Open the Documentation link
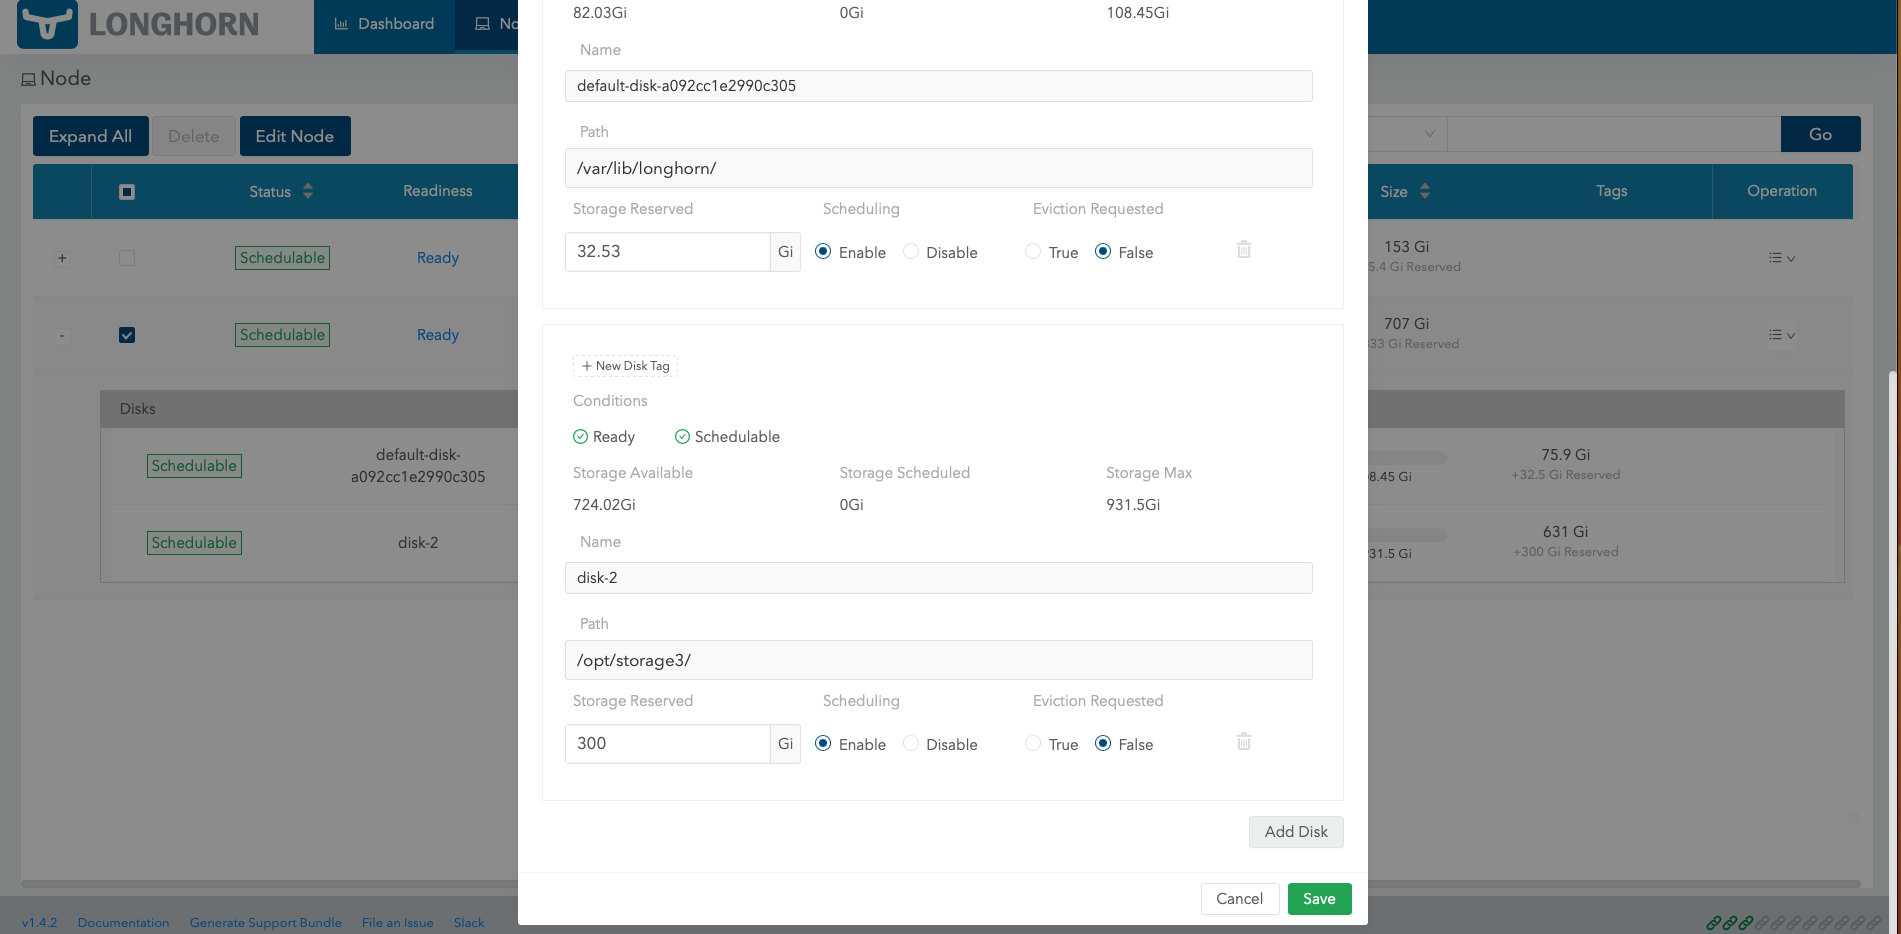The height and width of the screenshot is (934, 1901). 123,922
